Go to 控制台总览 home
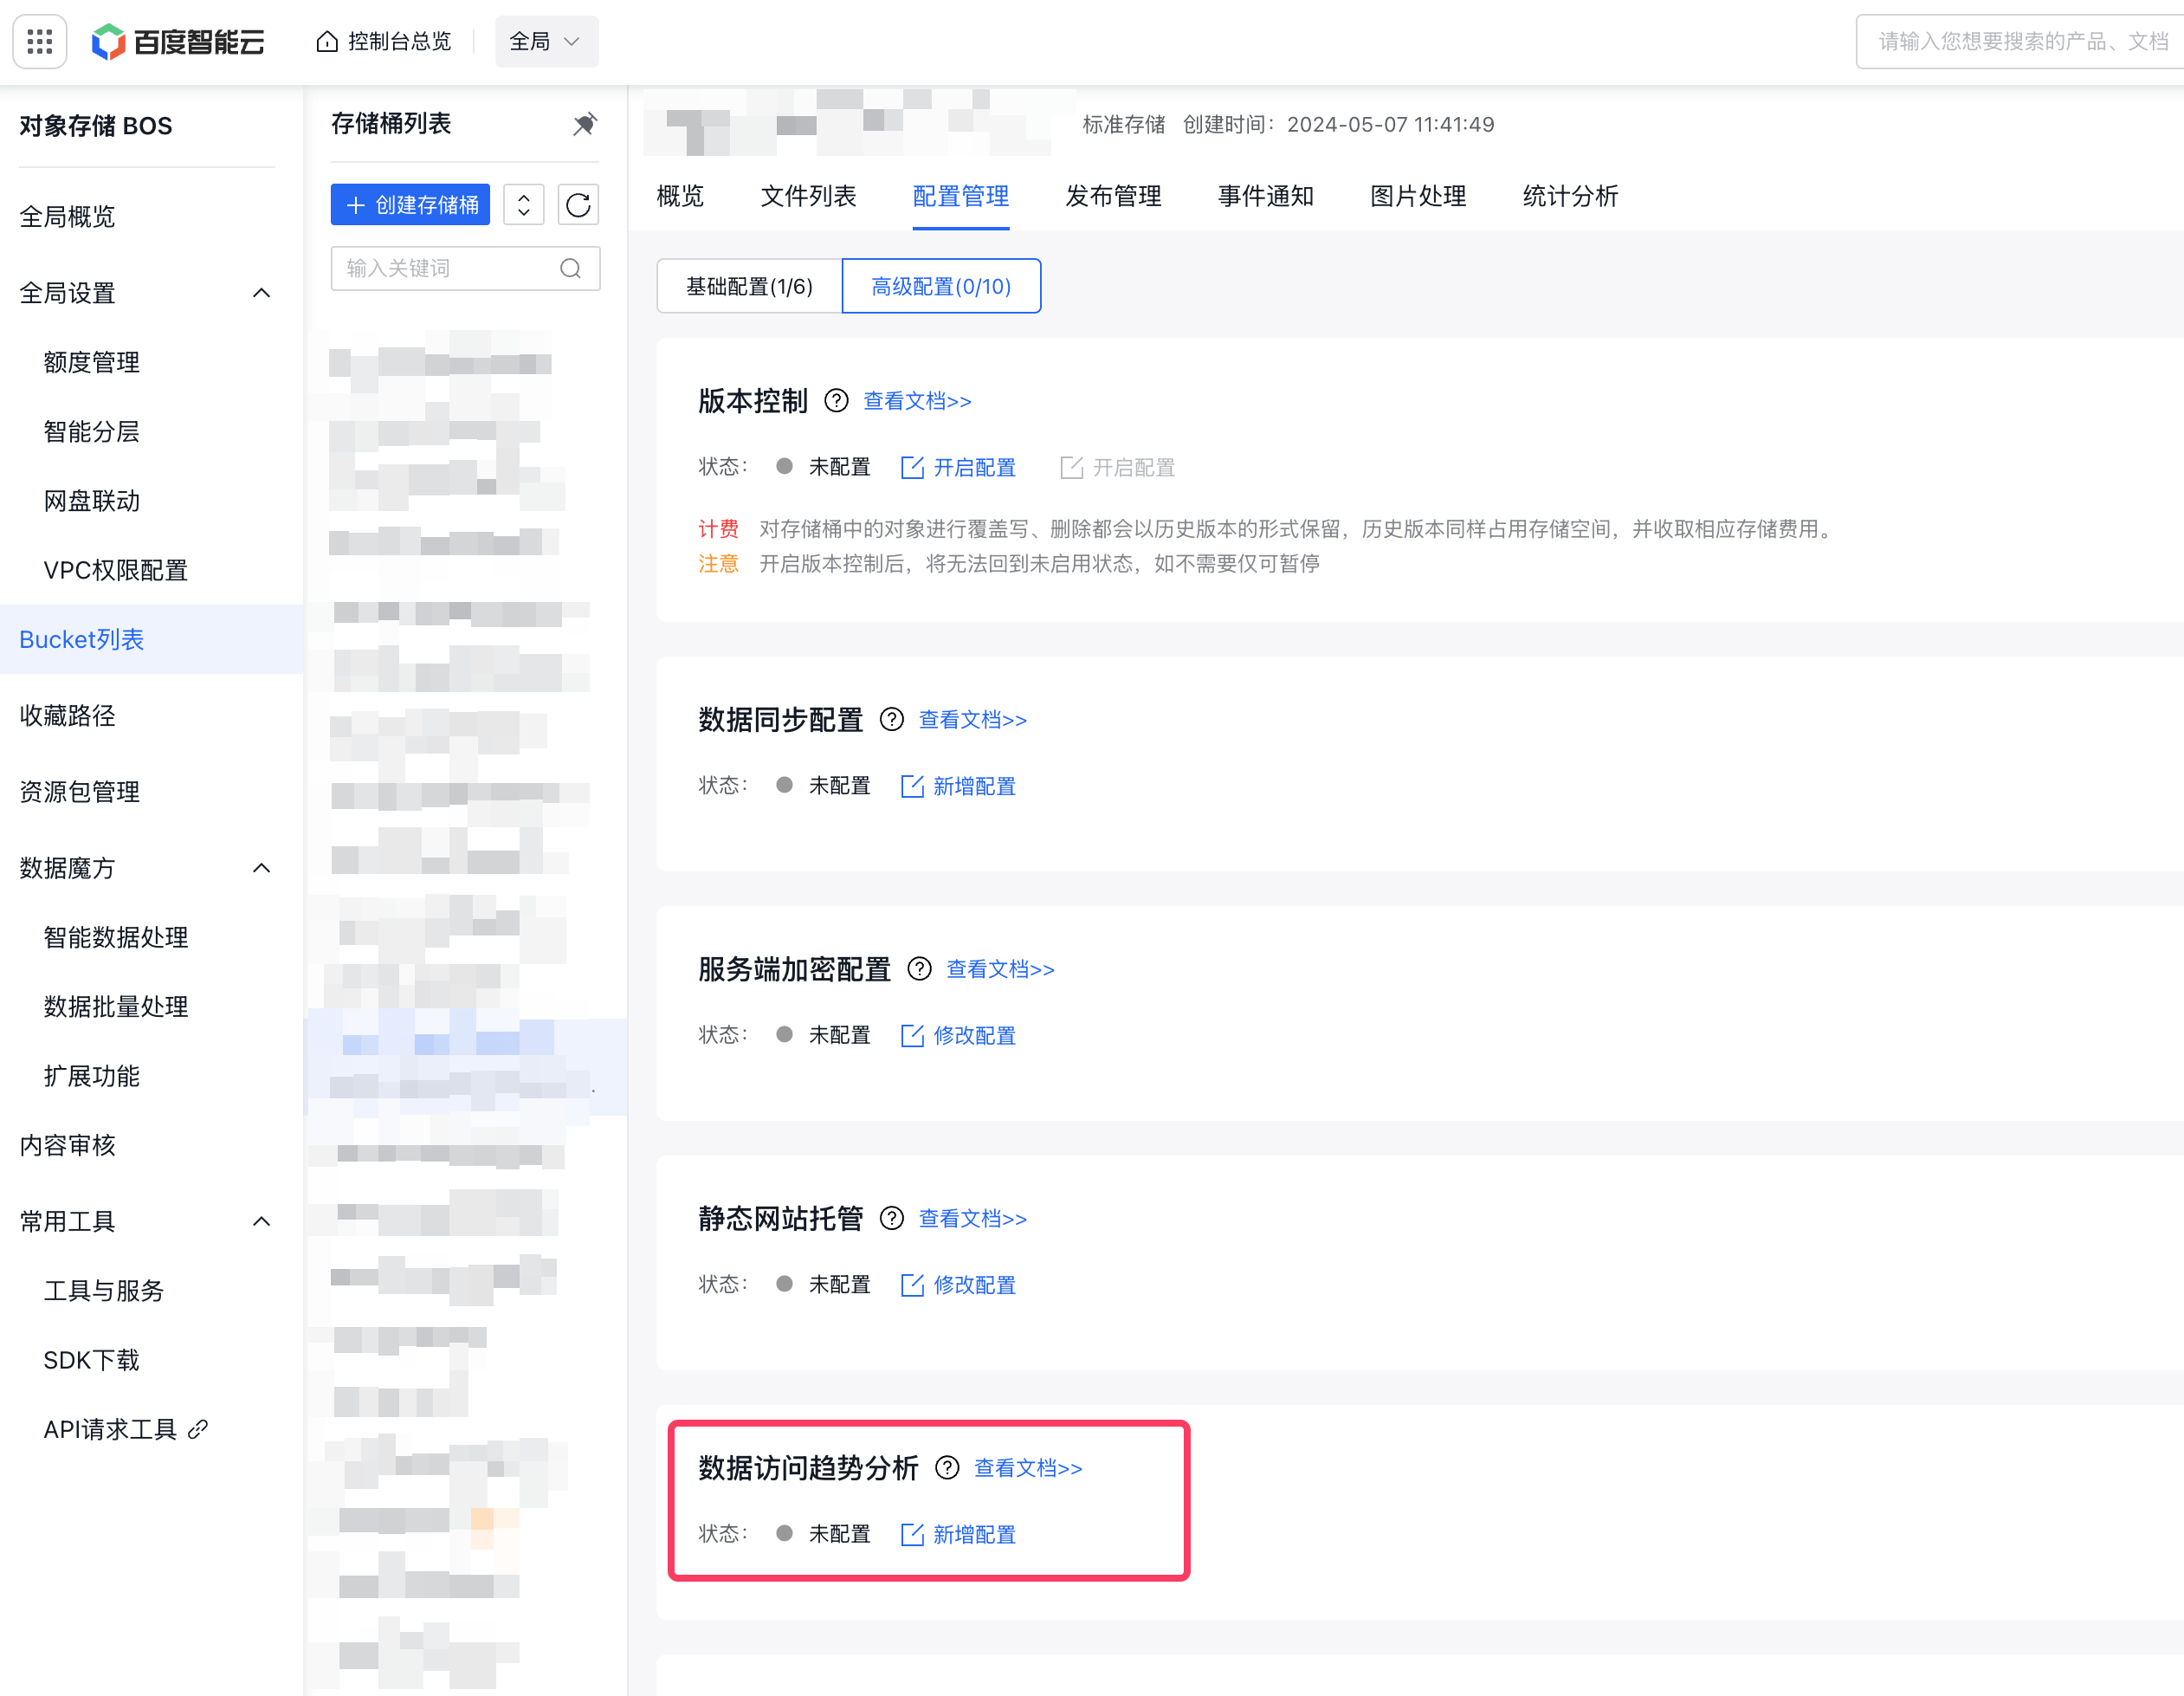This screenshot has width=2184, height=1696. tap(384, 41)
